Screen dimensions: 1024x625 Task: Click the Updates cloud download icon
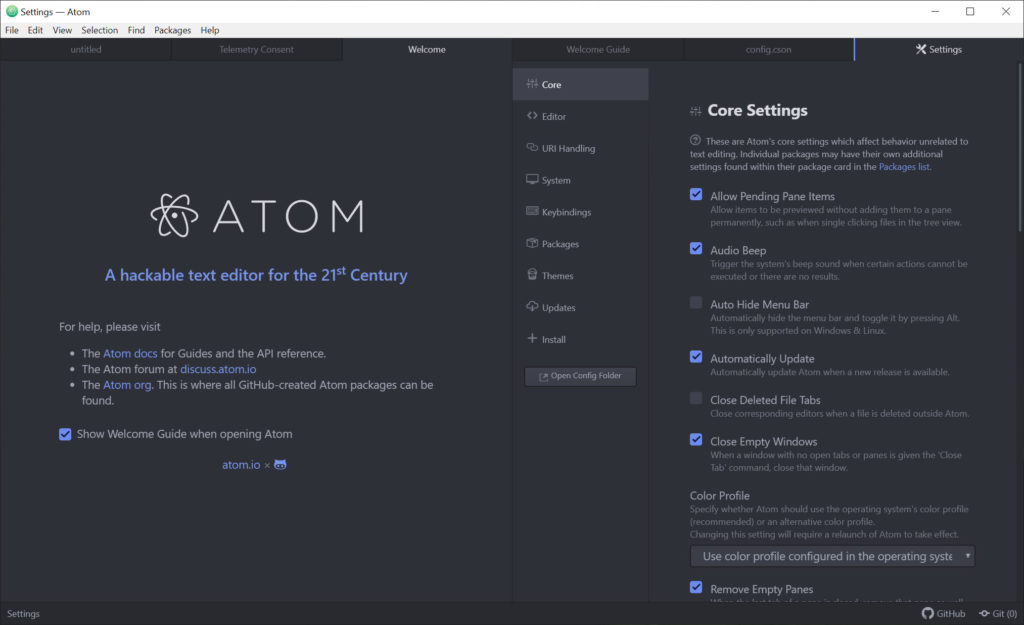click(x=532, y=306)
